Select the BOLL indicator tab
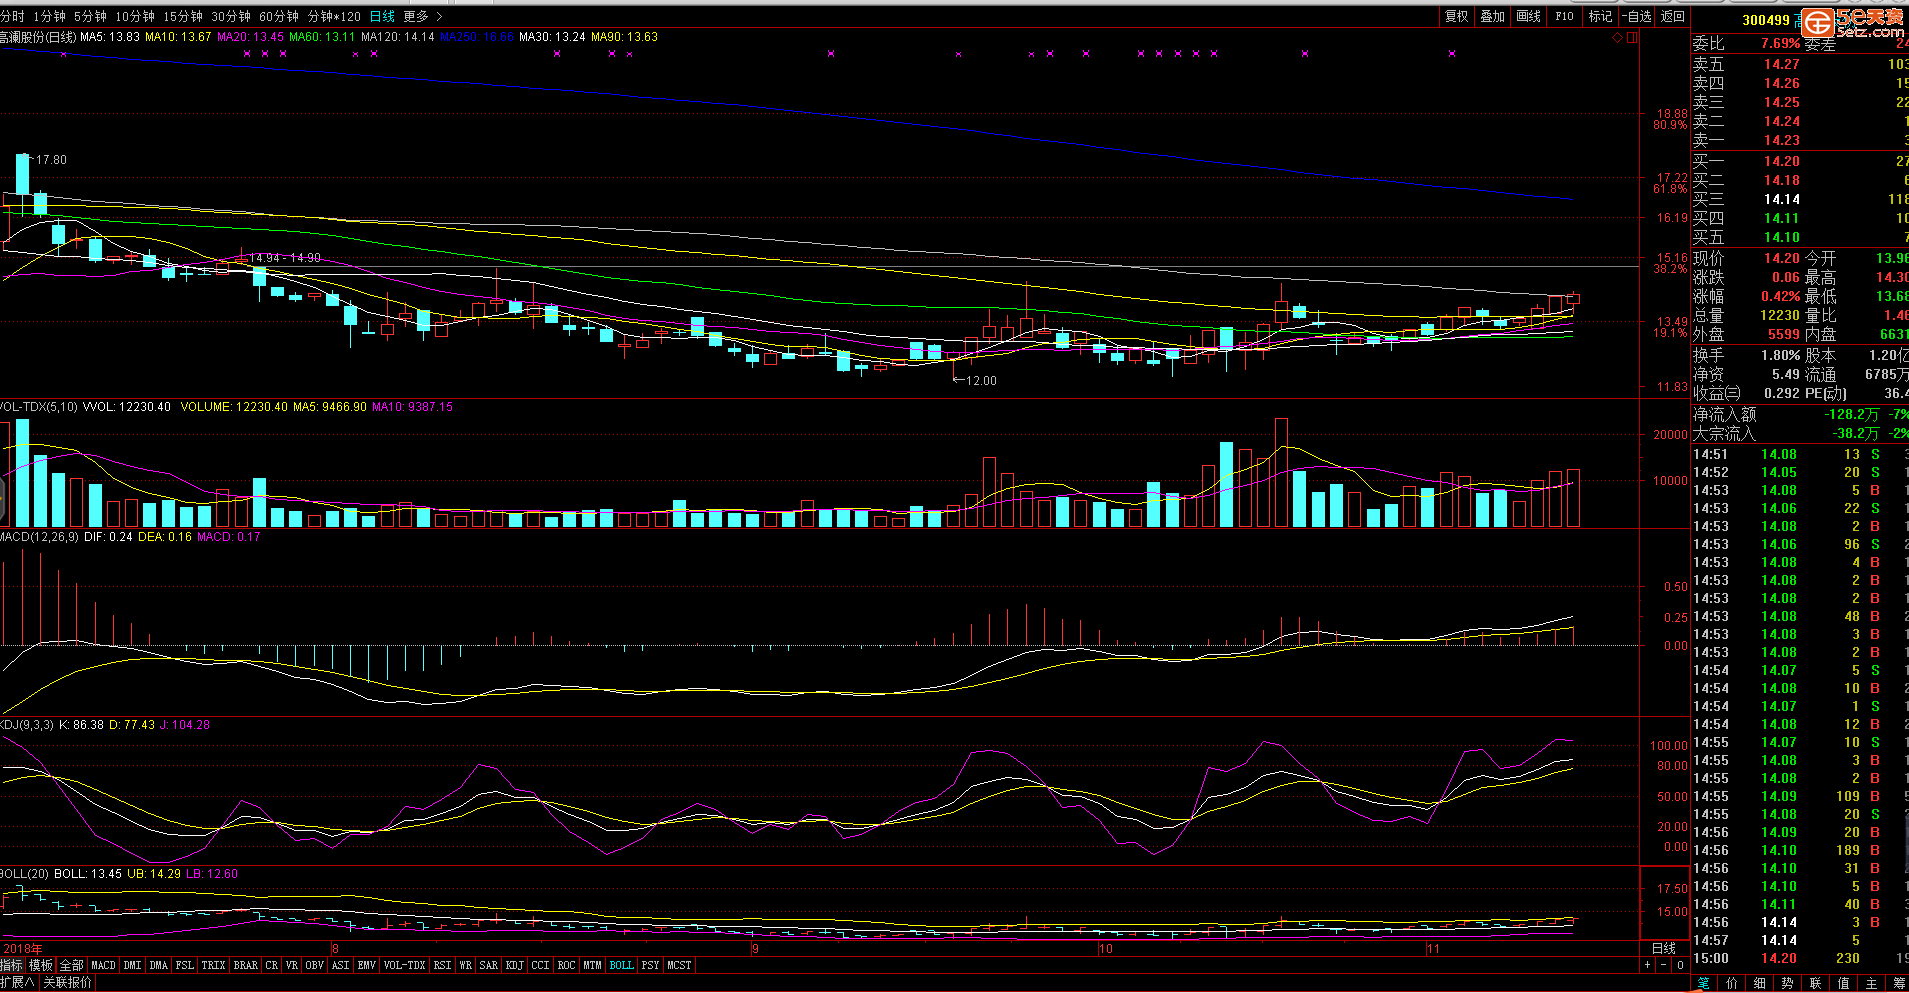1909x993 pixels. pyautogui.click(x=621, y=965)
